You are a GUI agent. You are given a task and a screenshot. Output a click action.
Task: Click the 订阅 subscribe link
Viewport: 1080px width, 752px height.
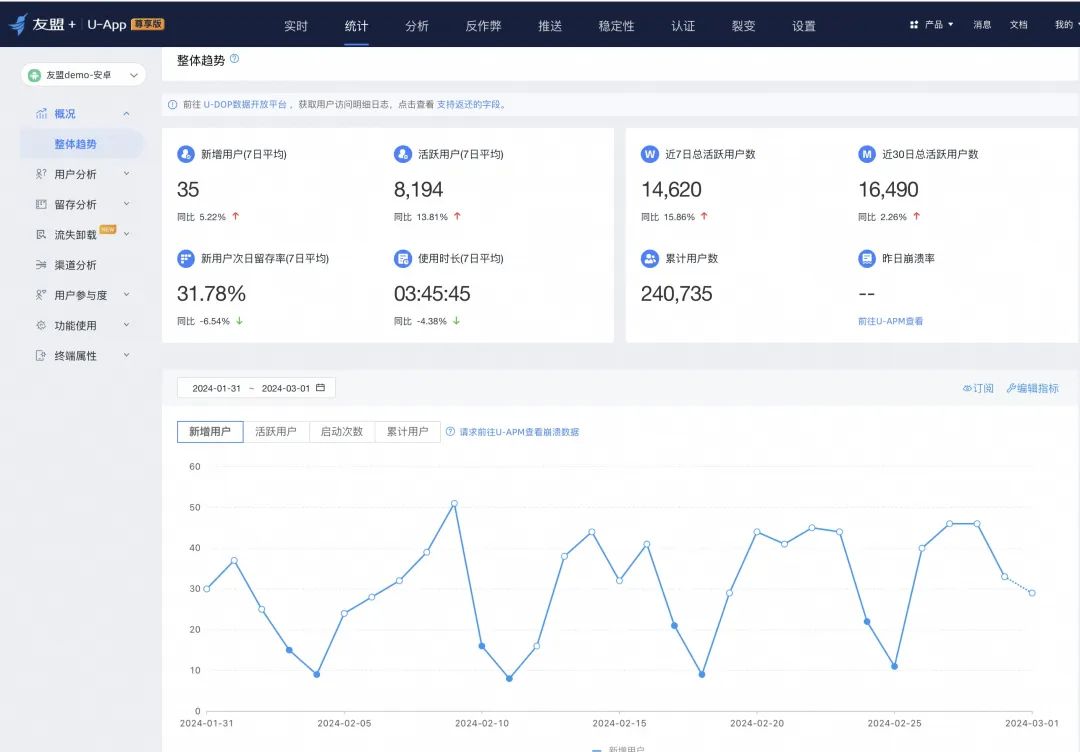978,388
